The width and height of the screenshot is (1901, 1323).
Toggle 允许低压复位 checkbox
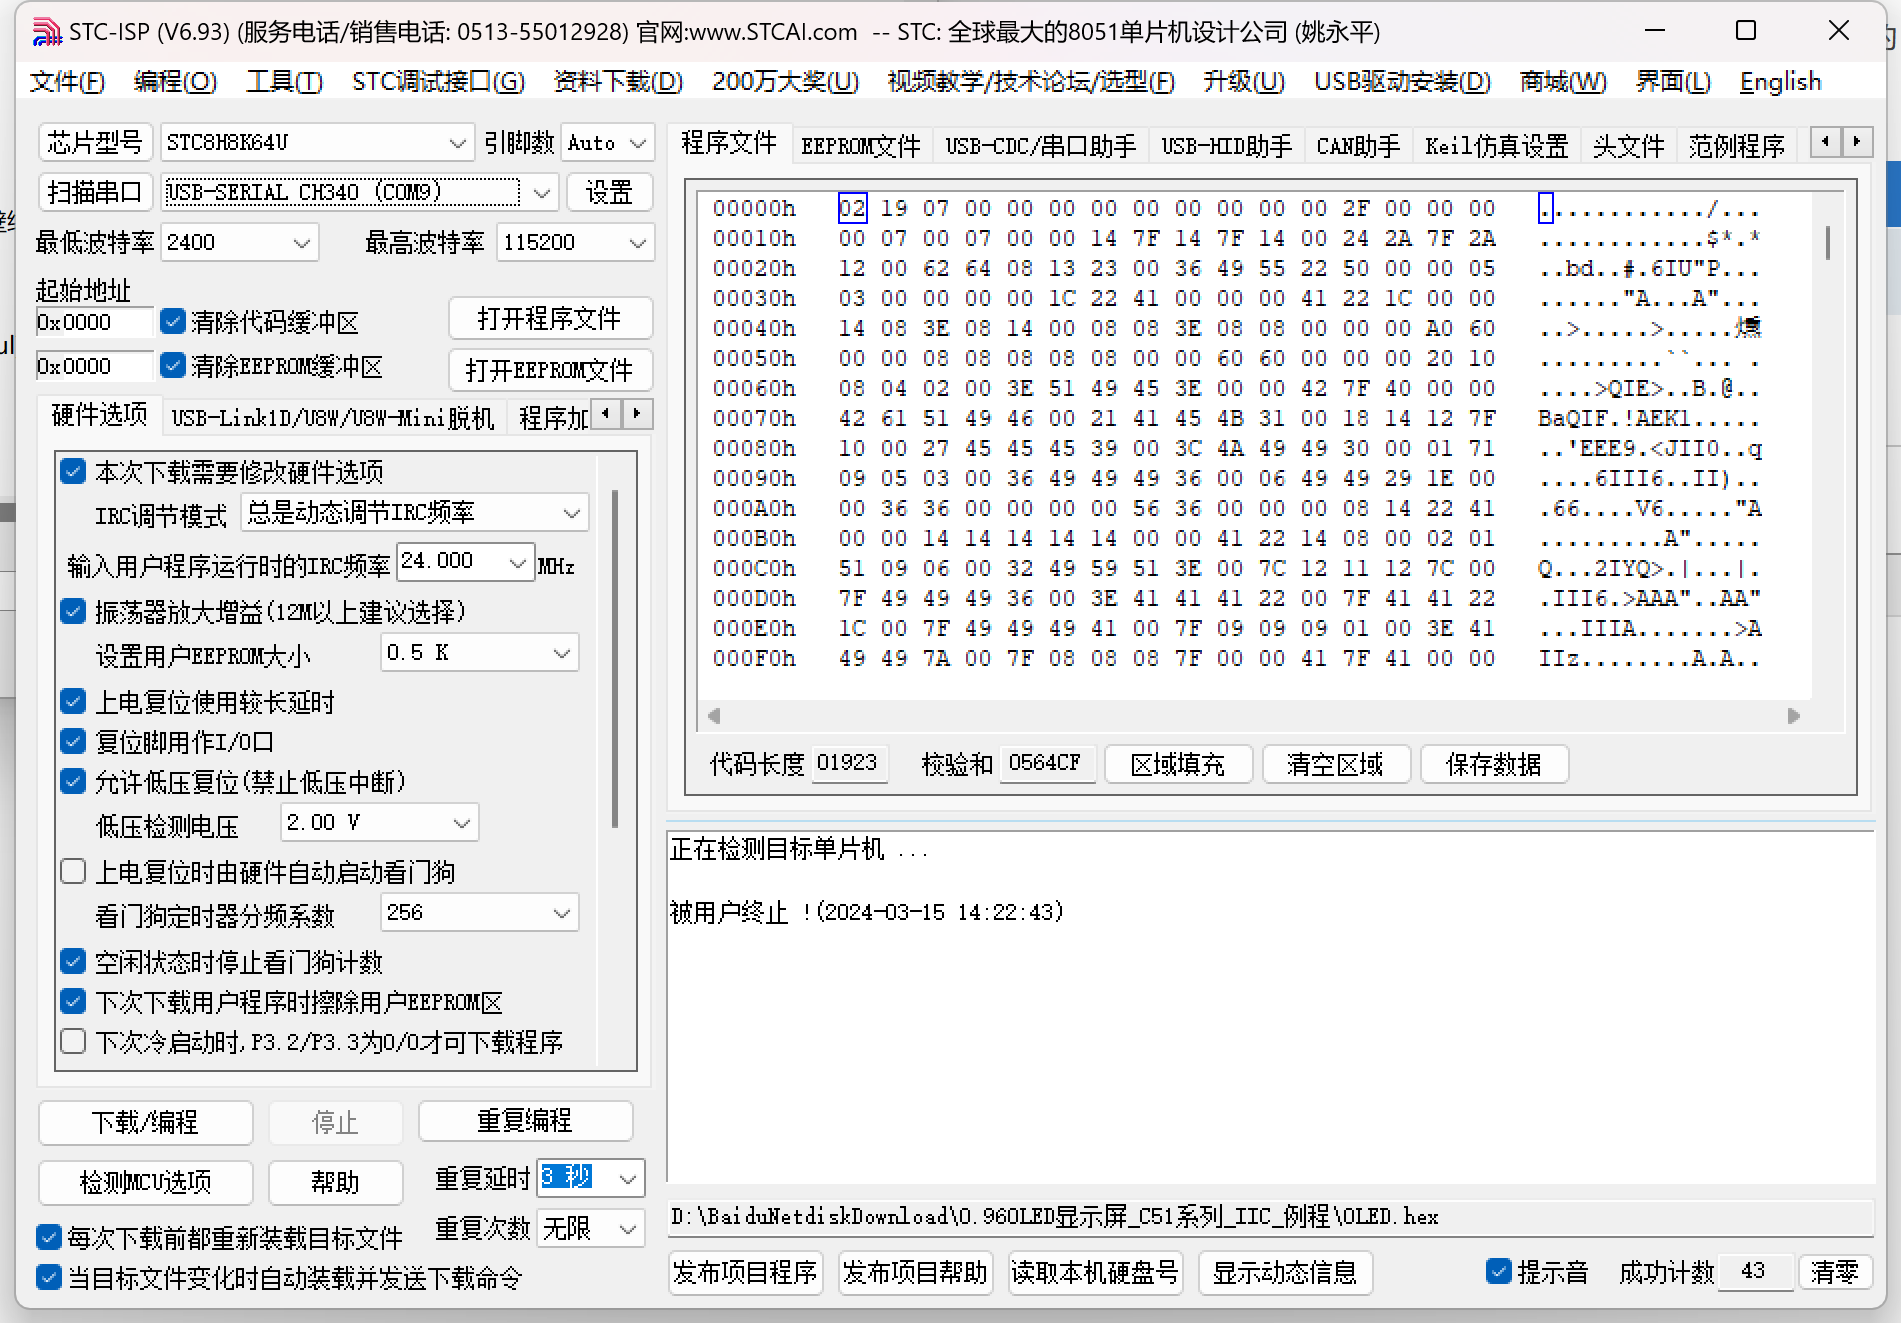point(73,781)
